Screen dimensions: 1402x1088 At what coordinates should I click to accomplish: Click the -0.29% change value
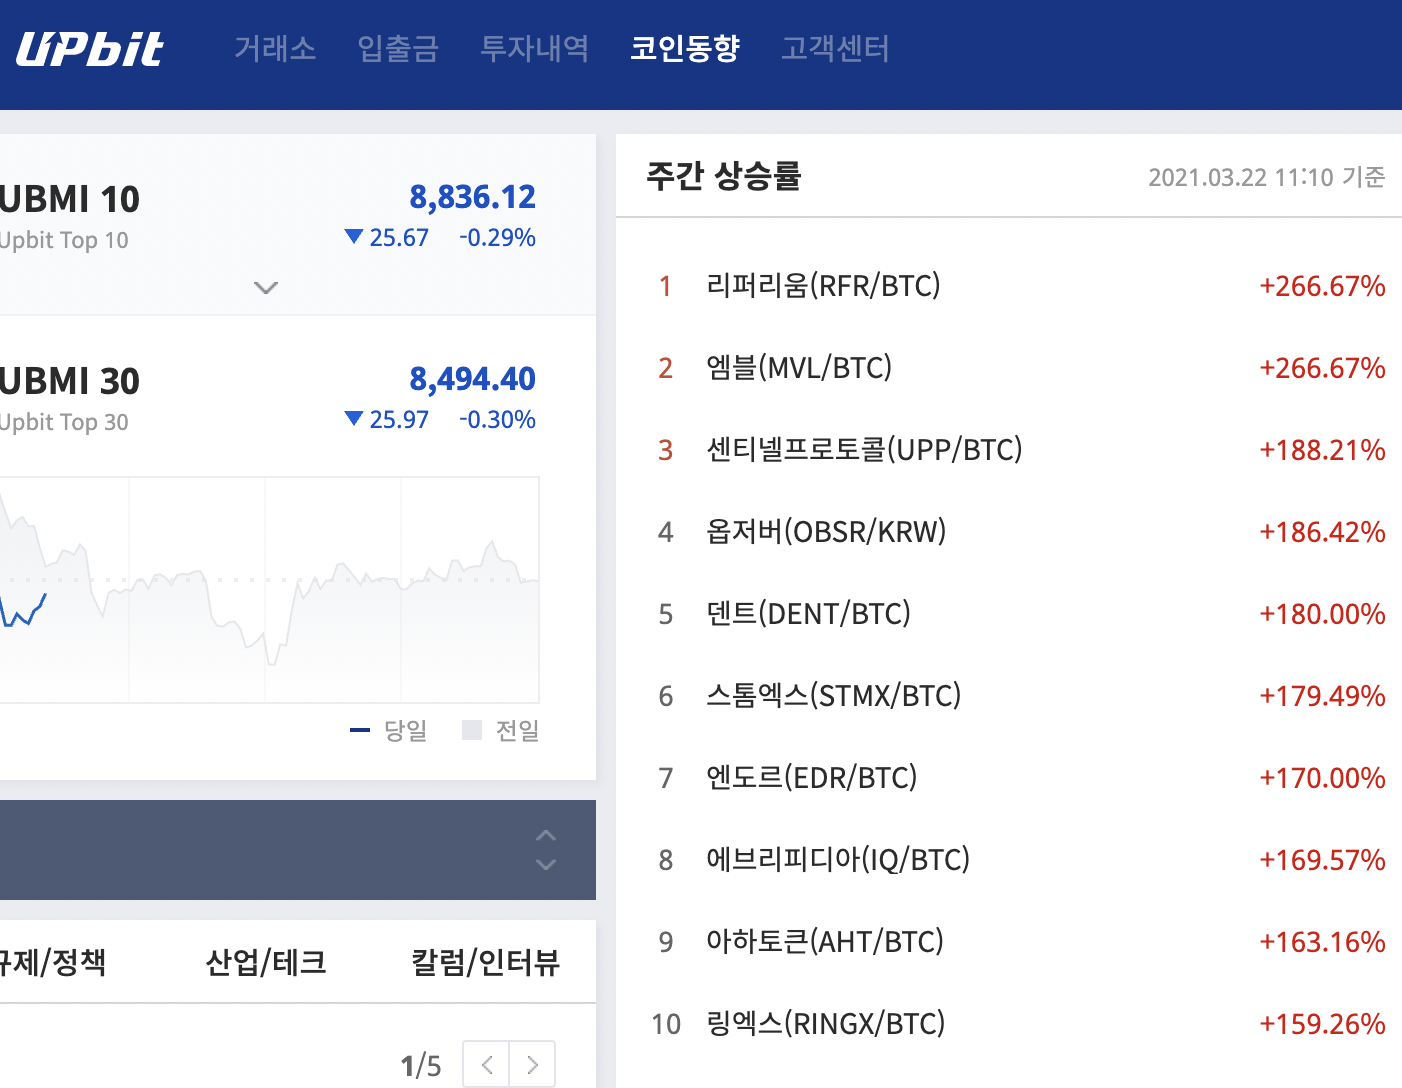click(x=497, y=238)
